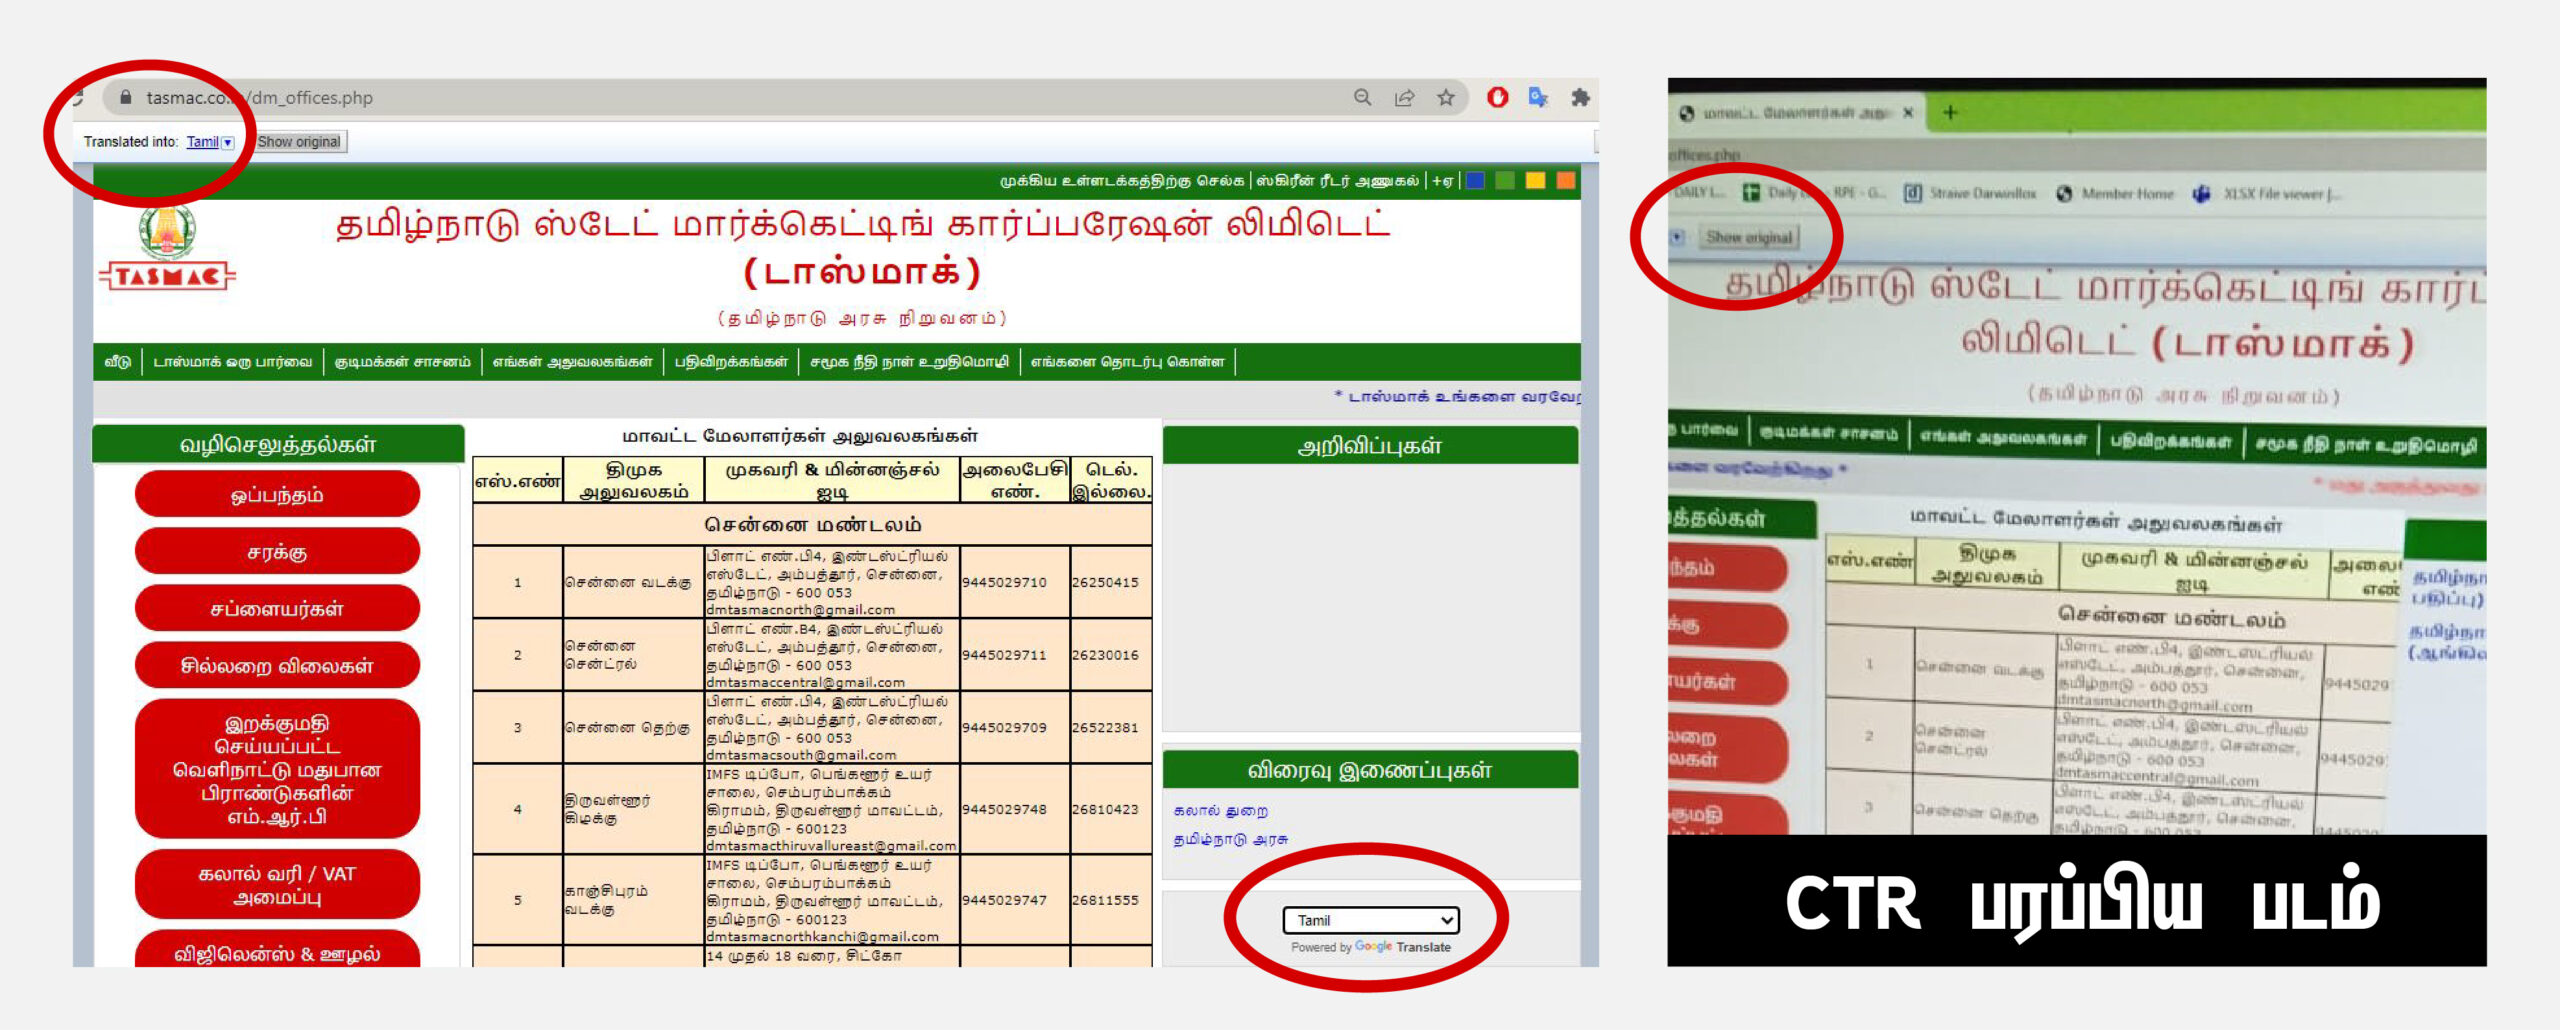Click the Google Translate attribution link
This screenshot has height=1030, width=2560.
click(x=1371, y=947)
